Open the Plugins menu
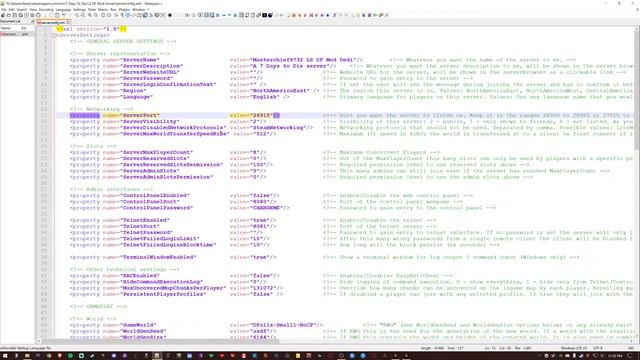 click(x=124, y=9)
